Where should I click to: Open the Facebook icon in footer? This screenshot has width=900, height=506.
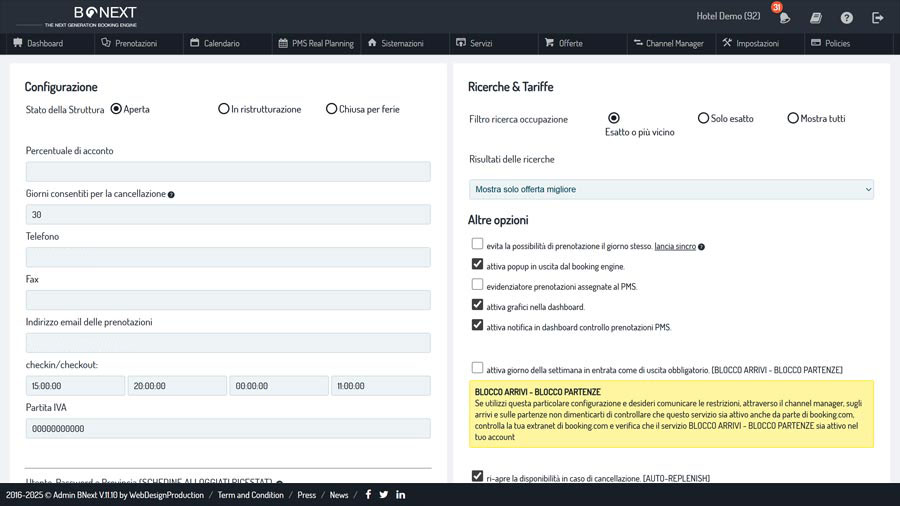(367, 495)
